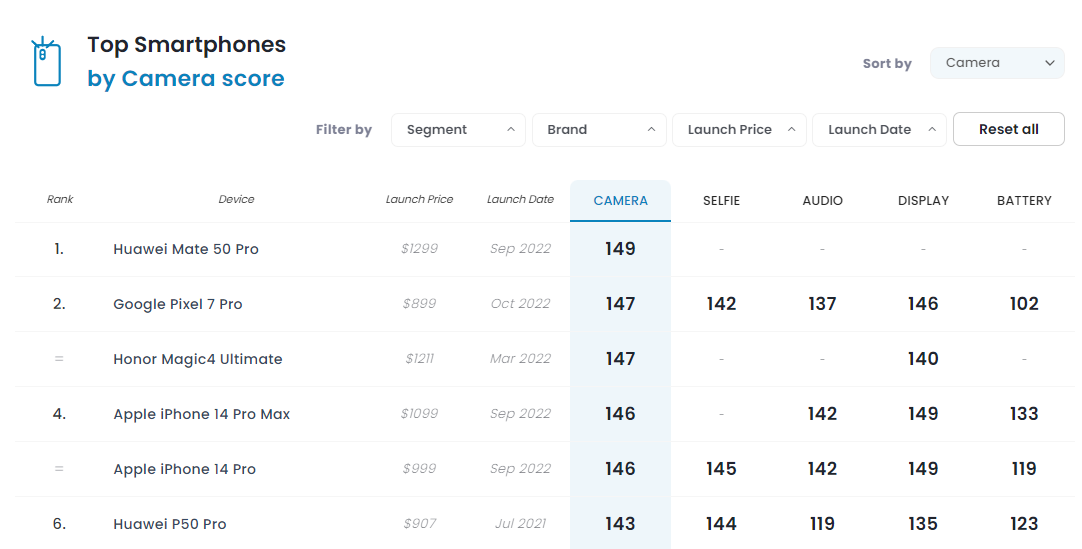Open the Apple iPhone 14 Pro Max device
Image resolution: width=1082 pixels, height=549 pixels.
pyautogui.click(x=201, y=415)
